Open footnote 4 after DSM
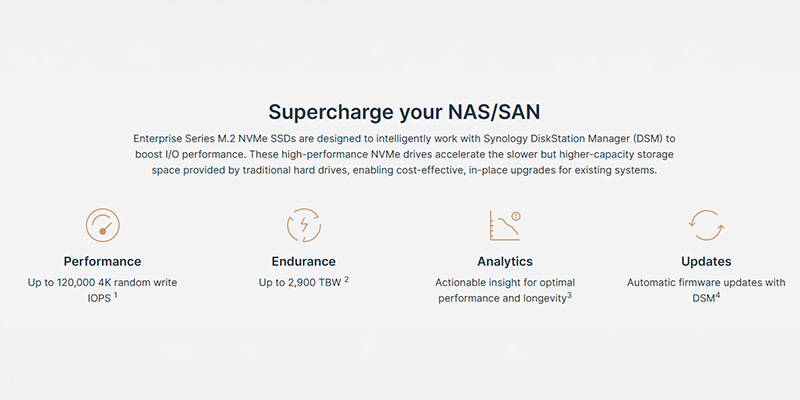 coord(718,296)
